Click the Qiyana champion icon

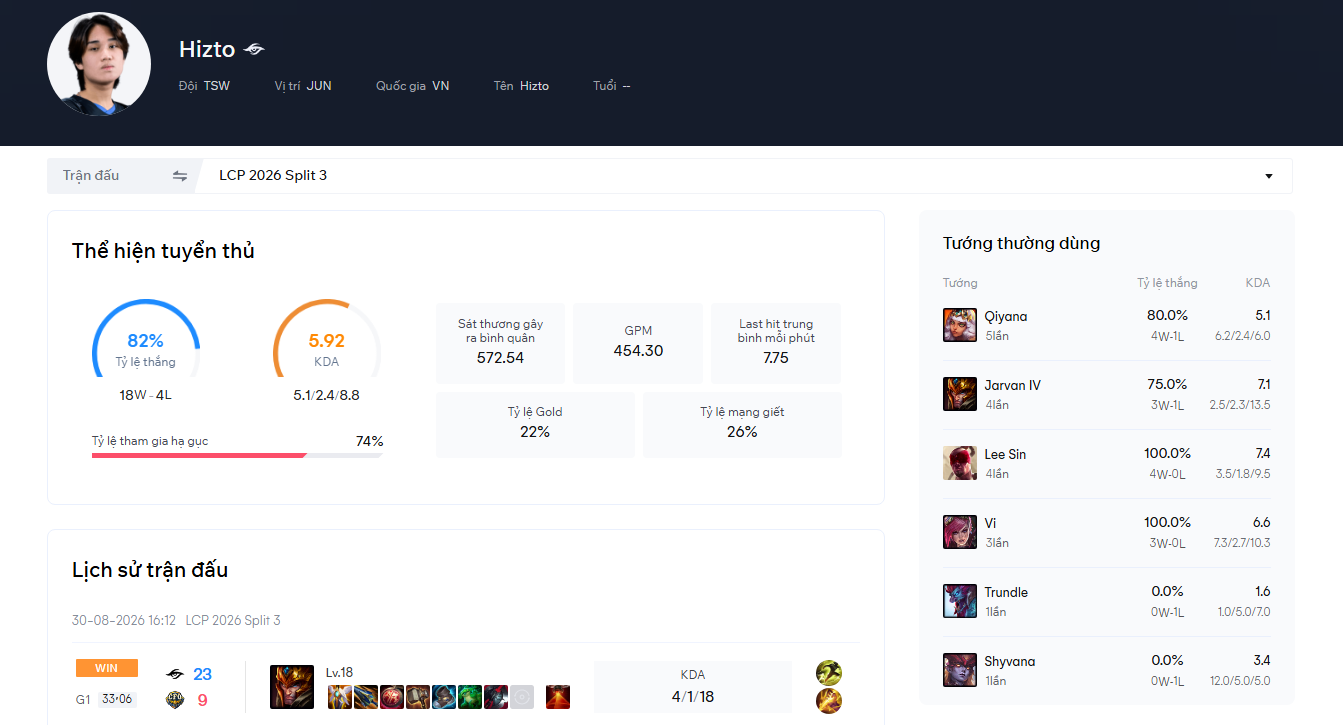pyautogui.click(x=960, y=325)
